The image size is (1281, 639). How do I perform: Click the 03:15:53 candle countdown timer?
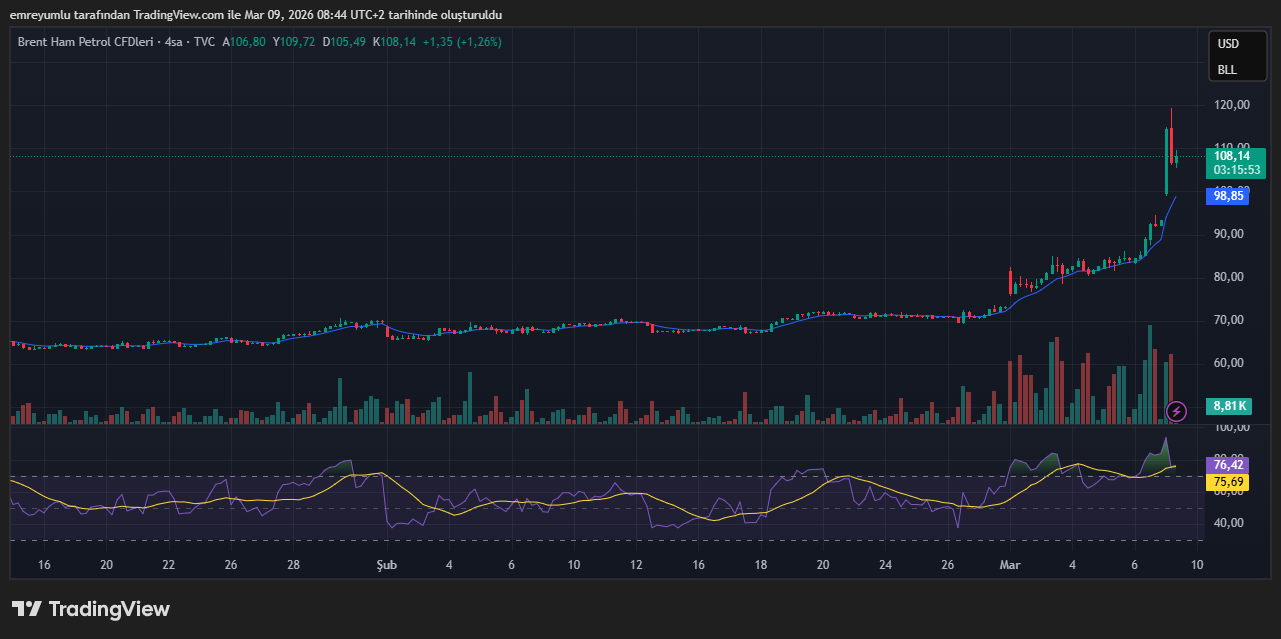click(x=1235, y=170)
